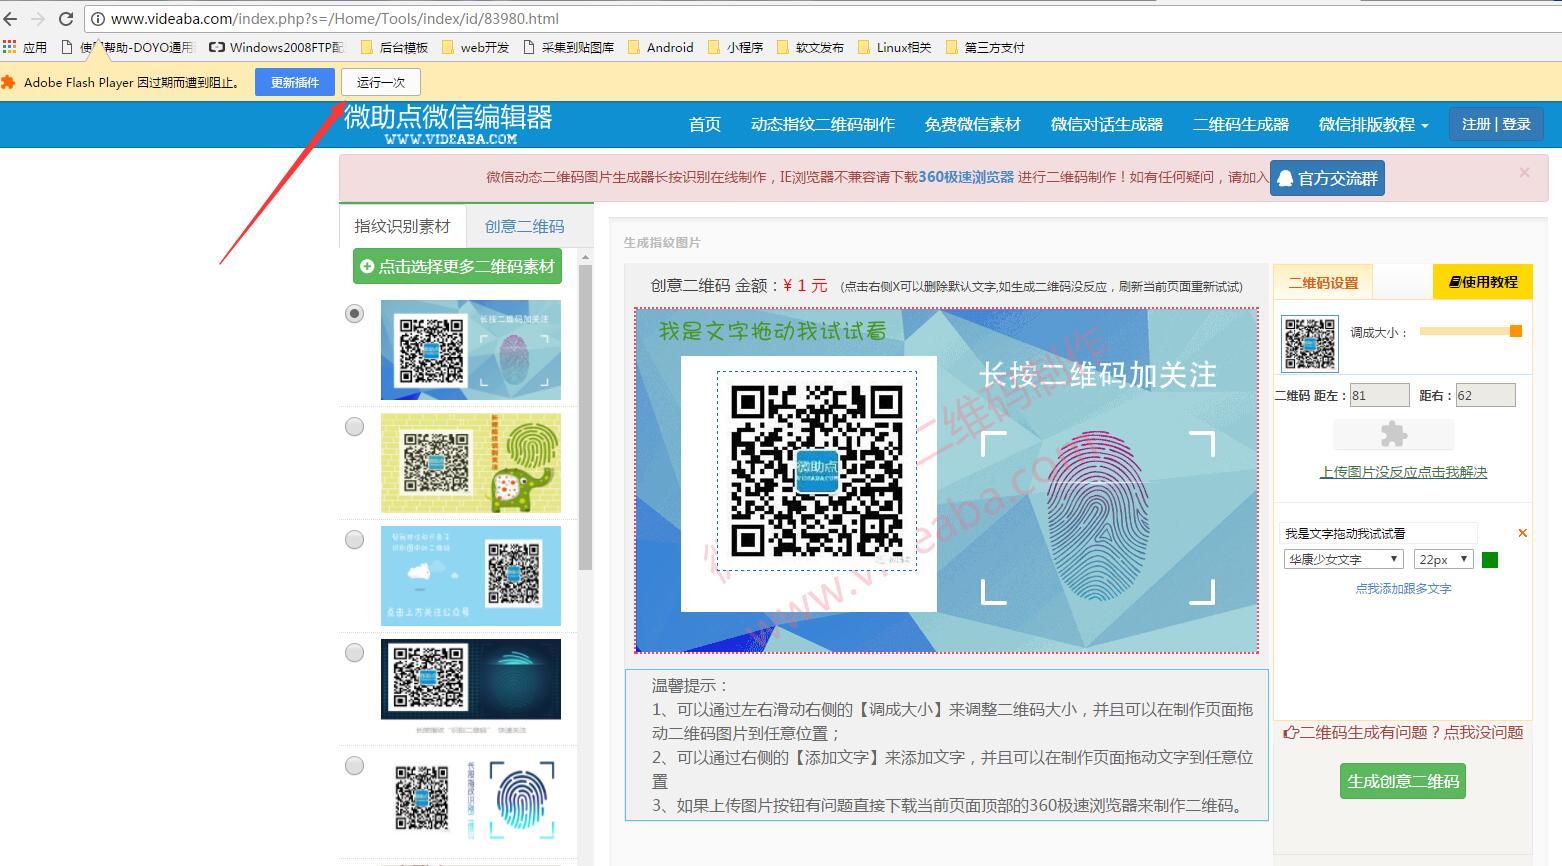Reload the page with the refresh icon

pyautogui.click(x=66, y=18)
